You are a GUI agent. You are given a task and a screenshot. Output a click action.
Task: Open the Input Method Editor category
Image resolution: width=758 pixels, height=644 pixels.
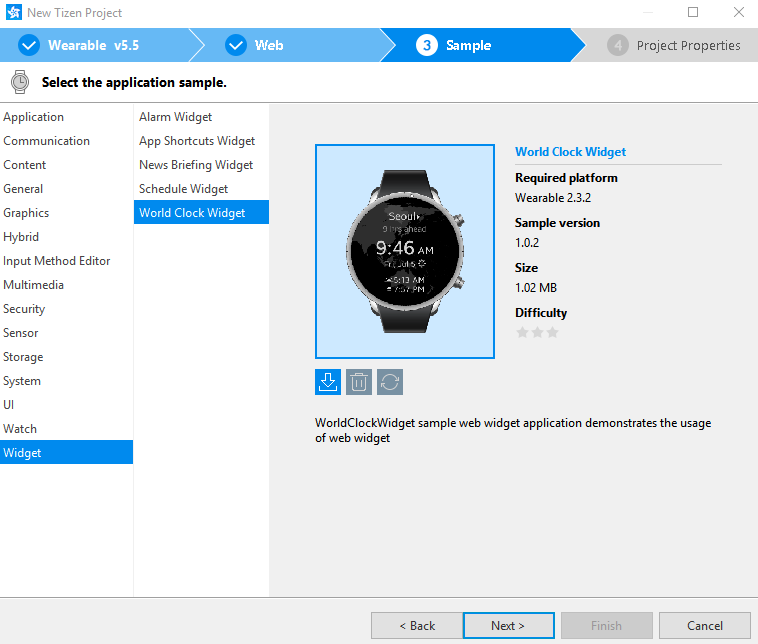point(57,261)
